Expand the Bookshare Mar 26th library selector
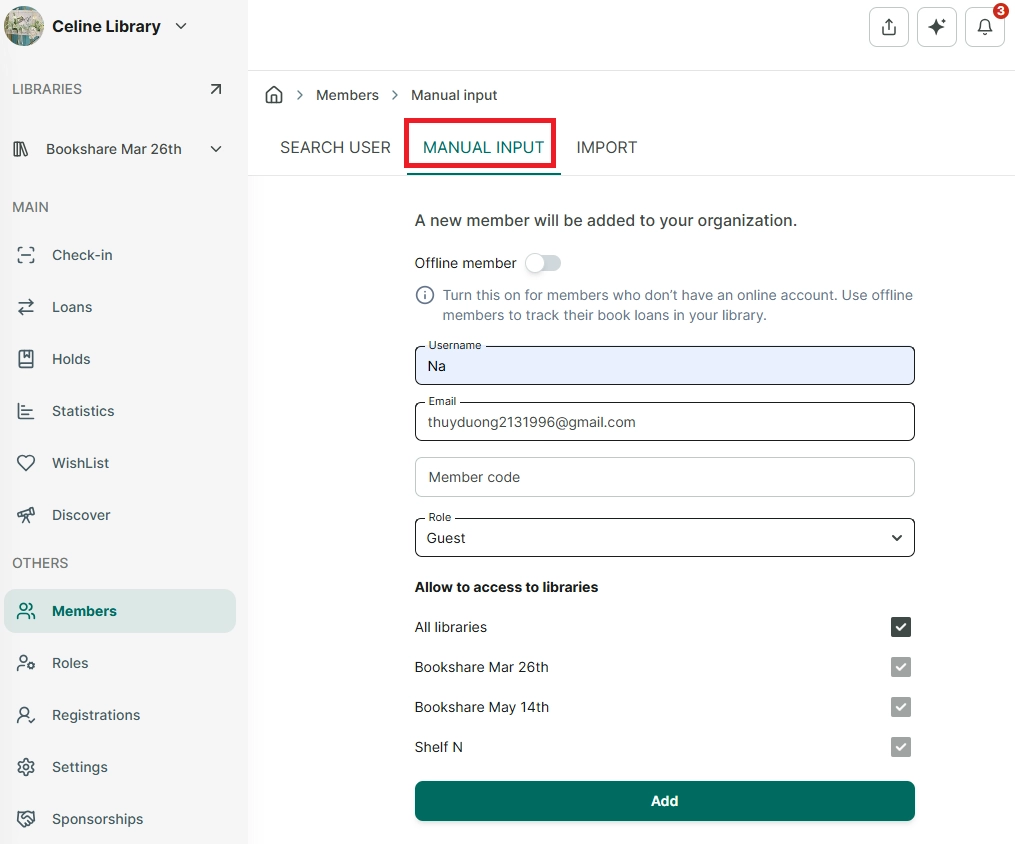Screen dimensions: 1015x844 216,149
